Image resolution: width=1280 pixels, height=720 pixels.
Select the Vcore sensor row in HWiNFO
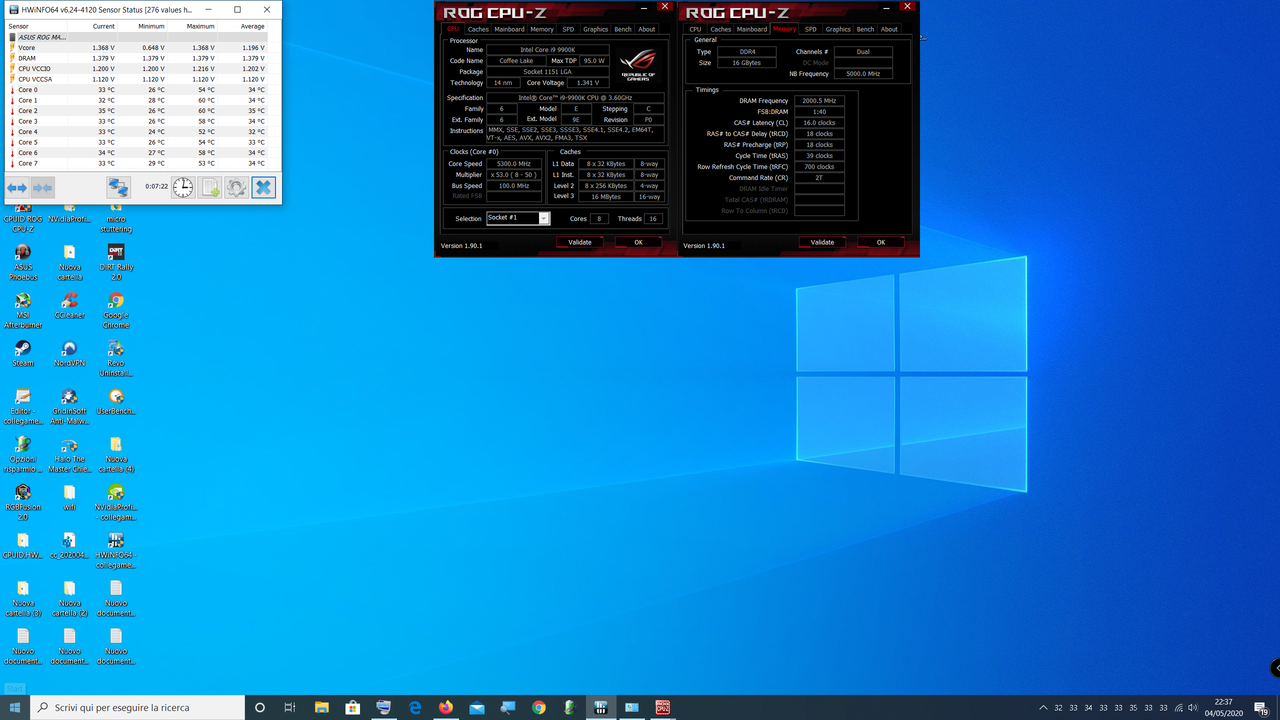tap(60, 48)
